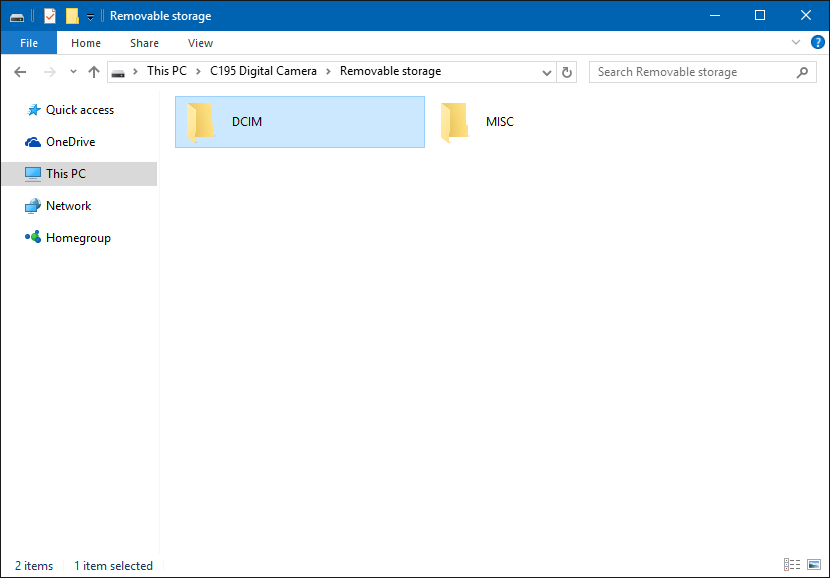Screen dimensions: 830x578
Task: Click the '2 items' status text
Action: point(34,565)
